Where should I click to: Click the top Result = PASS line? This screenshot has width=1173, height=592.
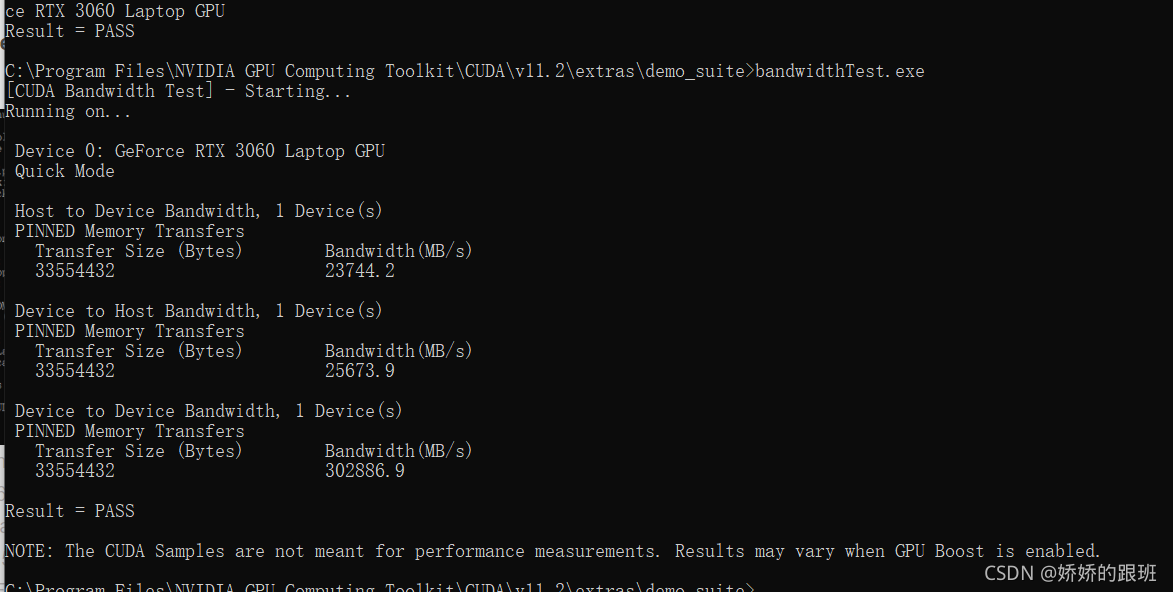70,31
